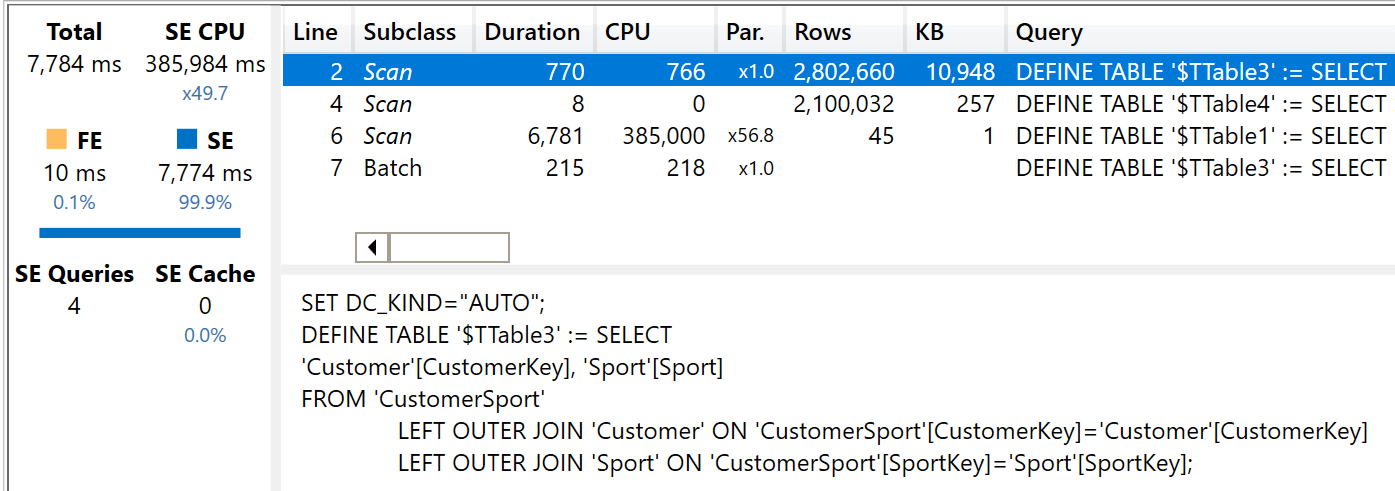Click the SE CPU parallelism x49.7 value
The width and height of the screenshot is (1395, 491).
point(205,94)
